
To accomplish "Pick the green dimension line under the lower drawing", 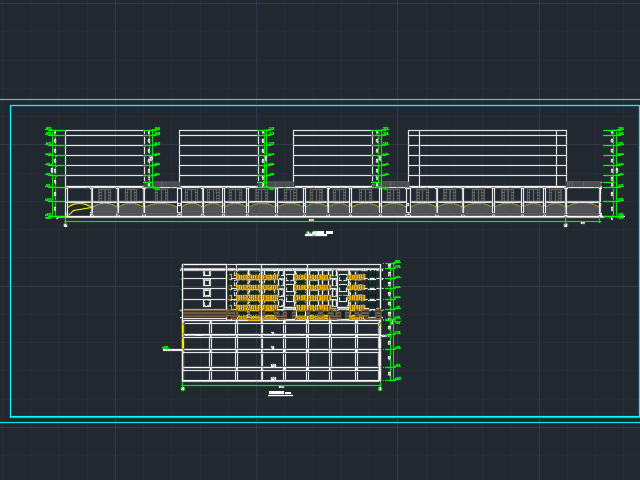I will pos(281,384).
